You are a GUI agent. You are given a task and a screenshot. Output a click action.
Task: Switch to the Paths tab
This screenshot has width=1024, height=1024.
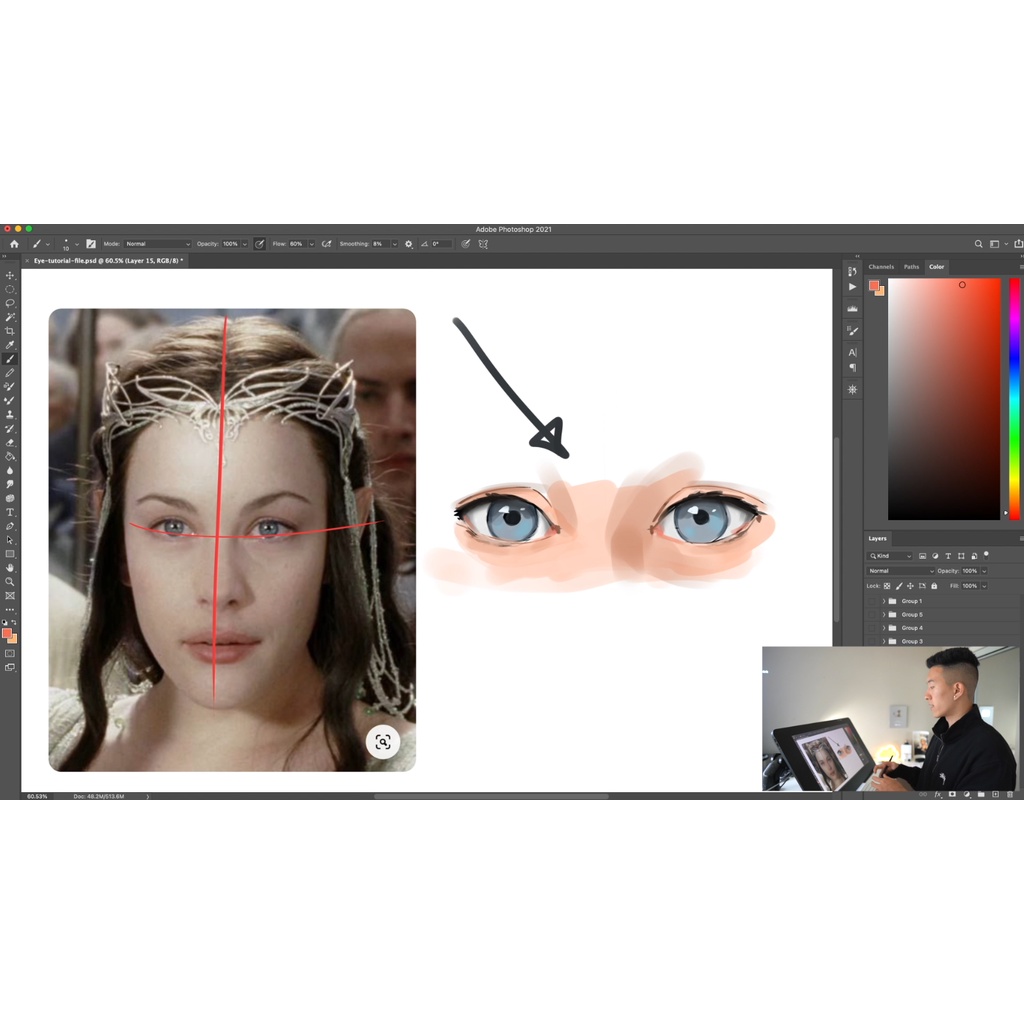click(911, 267)
